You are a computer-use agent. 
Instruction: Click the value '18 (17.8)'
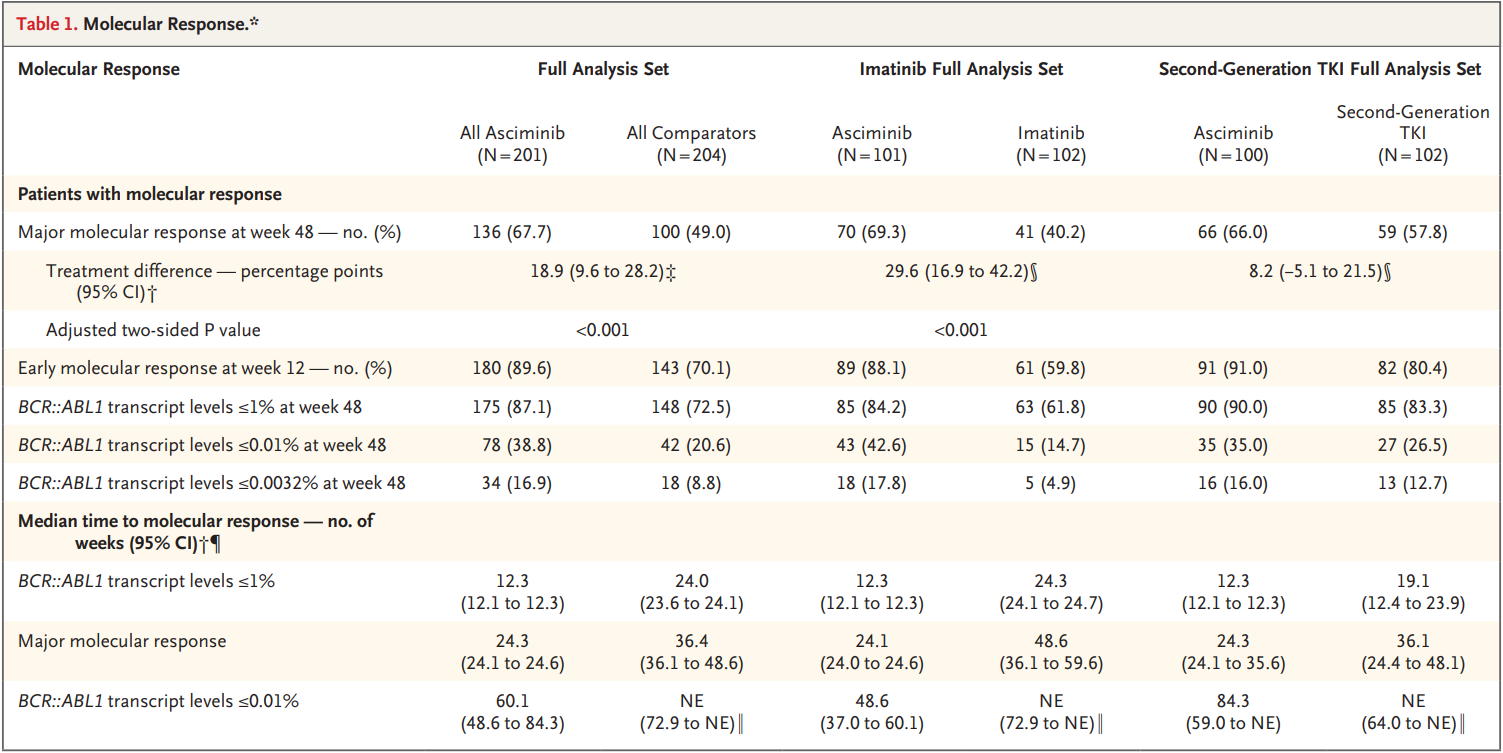click(872, 484)
